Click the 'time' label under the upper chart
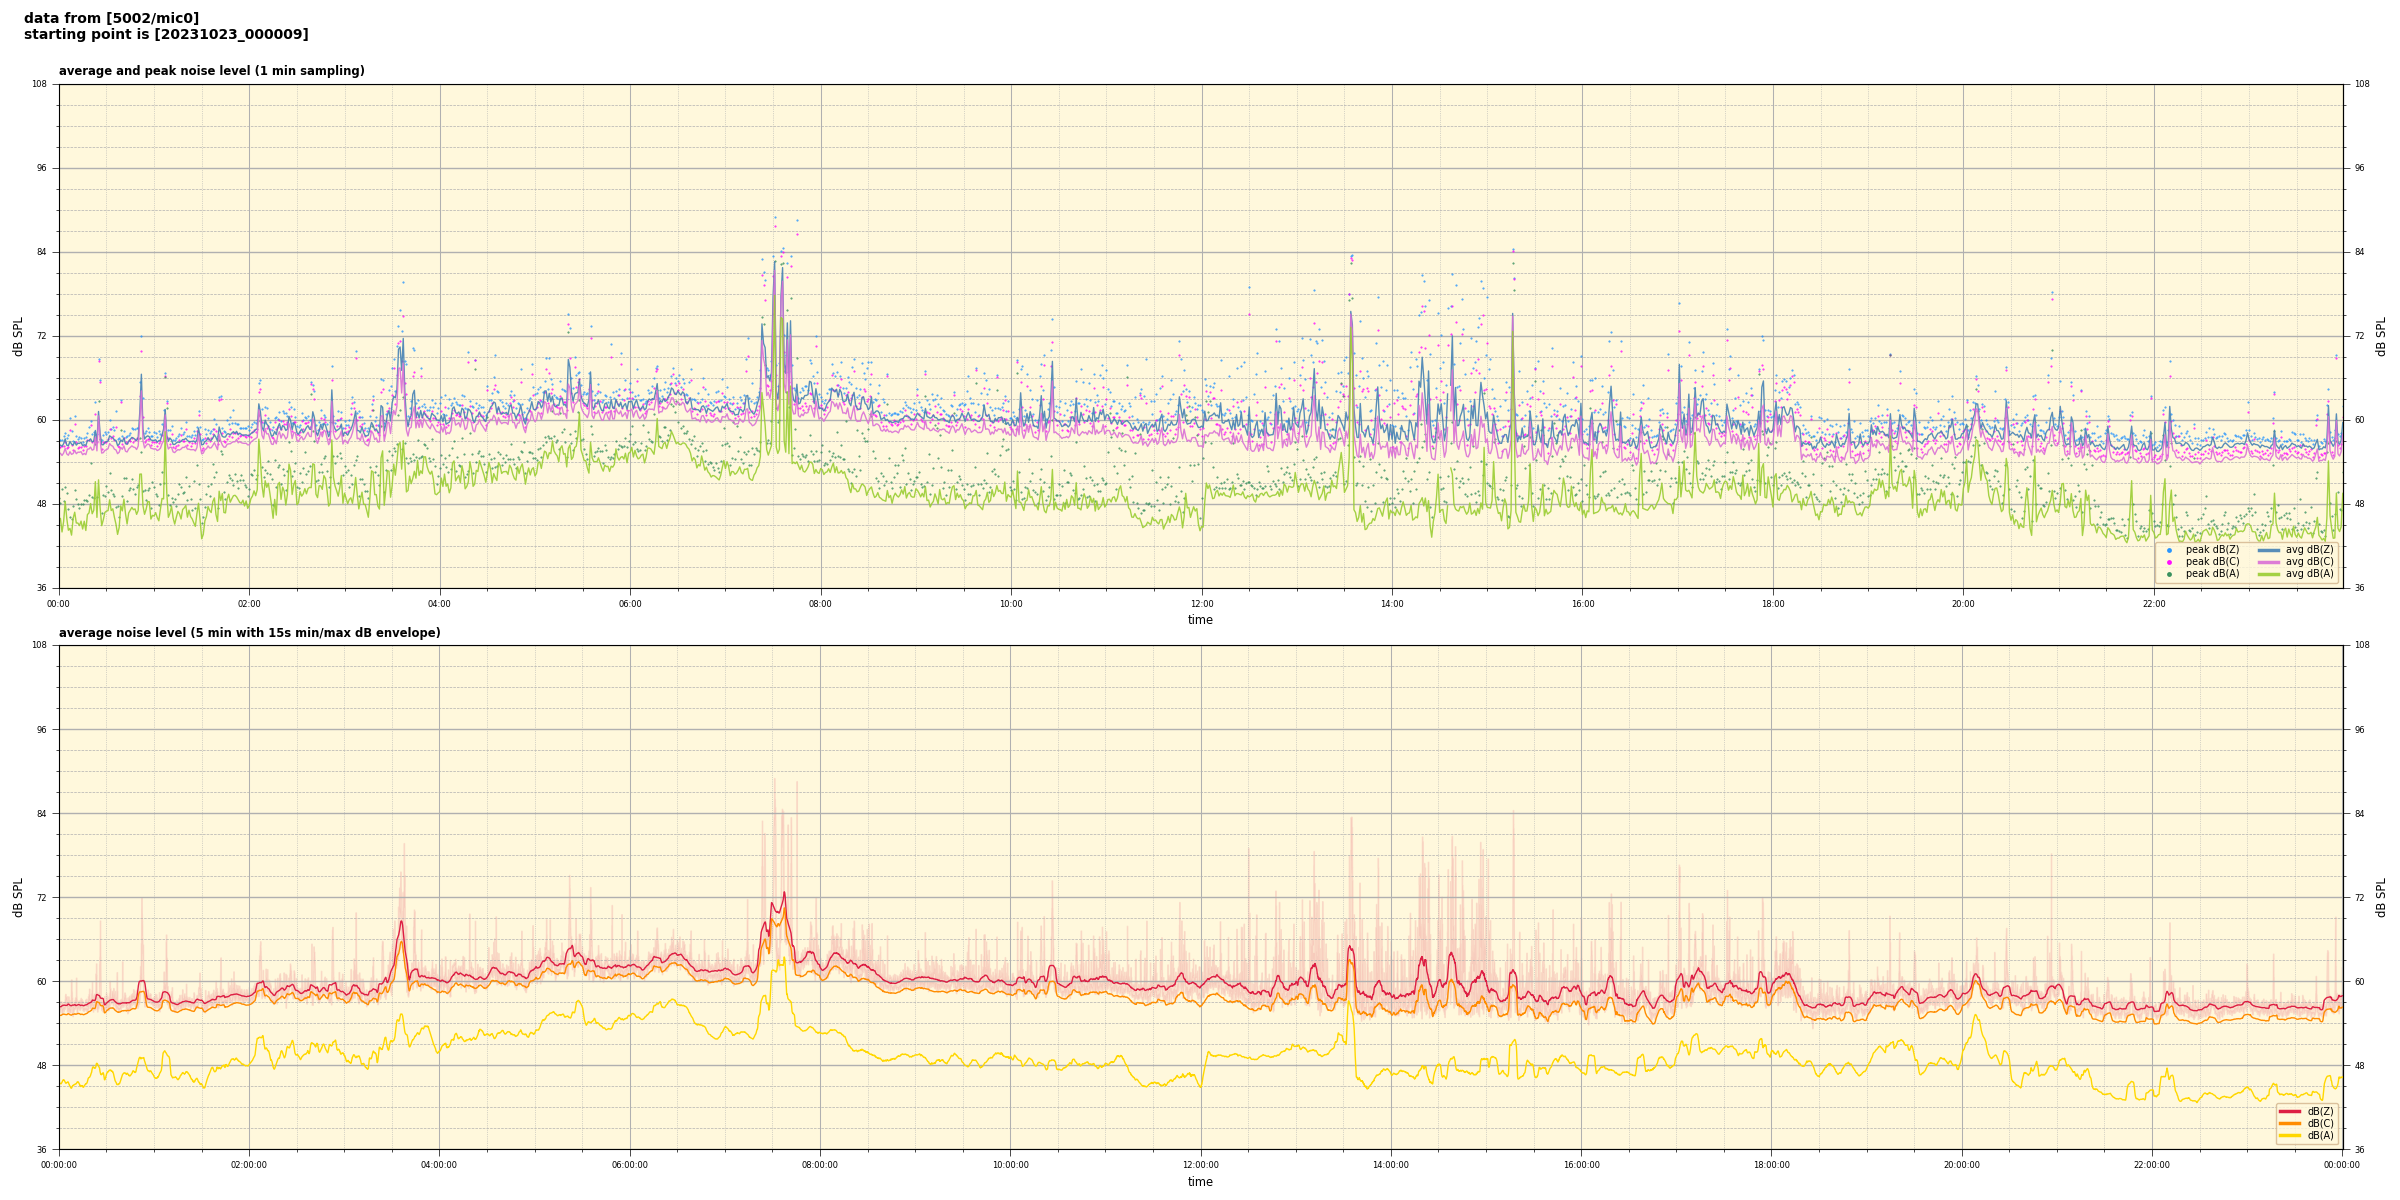2400x1200 pixels. pos(1200,620)
